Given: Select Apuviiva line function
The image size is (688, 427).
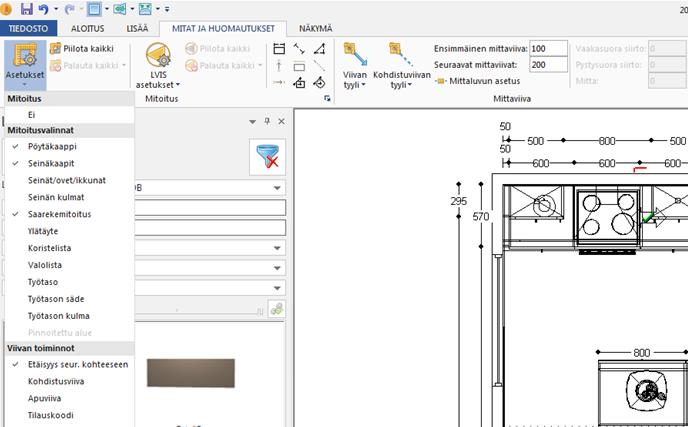Looking at the screenshot, I should 69,398.
